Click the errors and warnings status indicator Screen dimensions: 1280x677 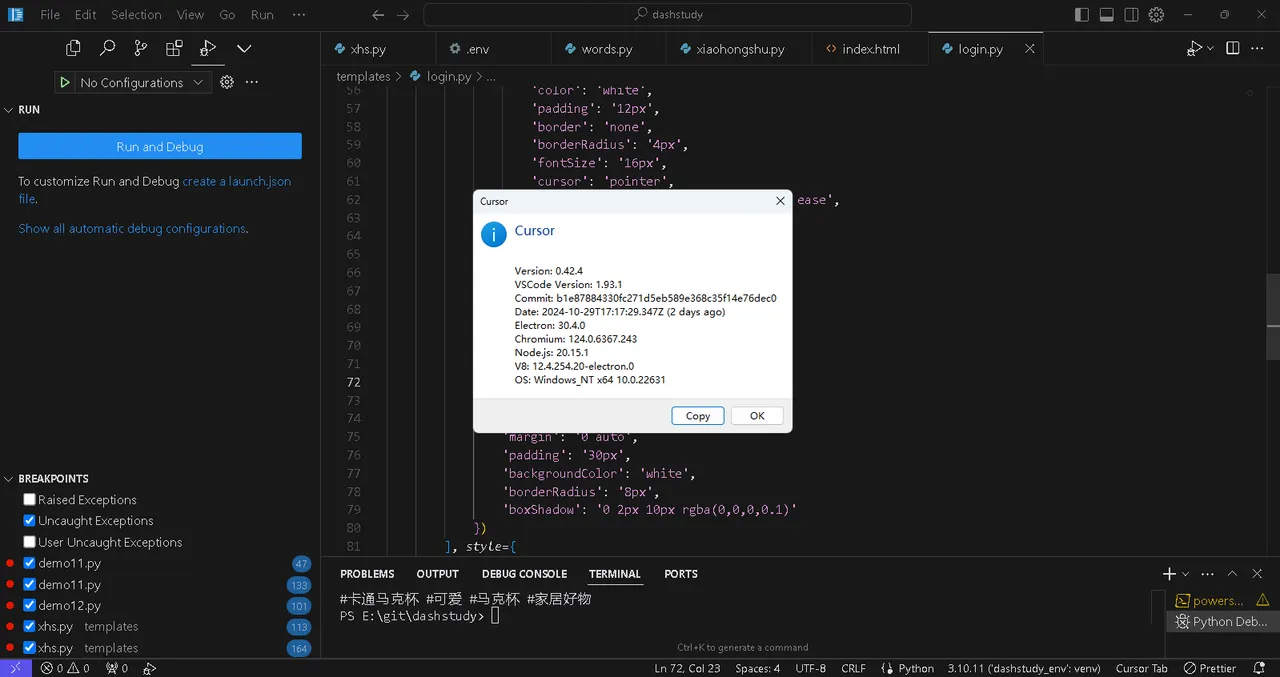point(65,668)
